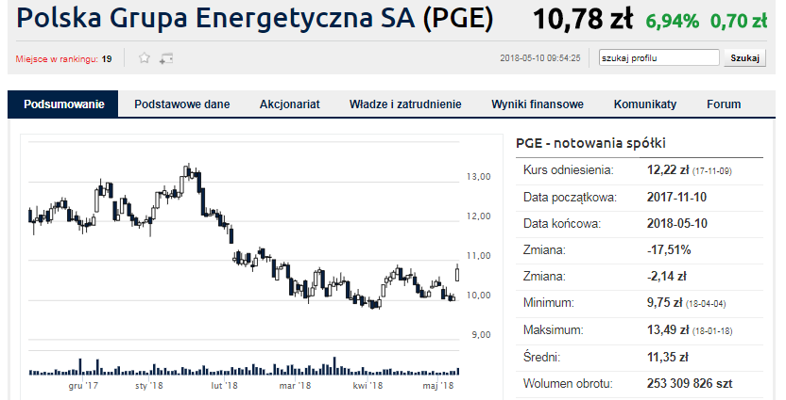Viewport: 786px width, 400px height.
Task: Click the last candlestick for May 2018
Action: pyautogui.click(x=457, y=273)
